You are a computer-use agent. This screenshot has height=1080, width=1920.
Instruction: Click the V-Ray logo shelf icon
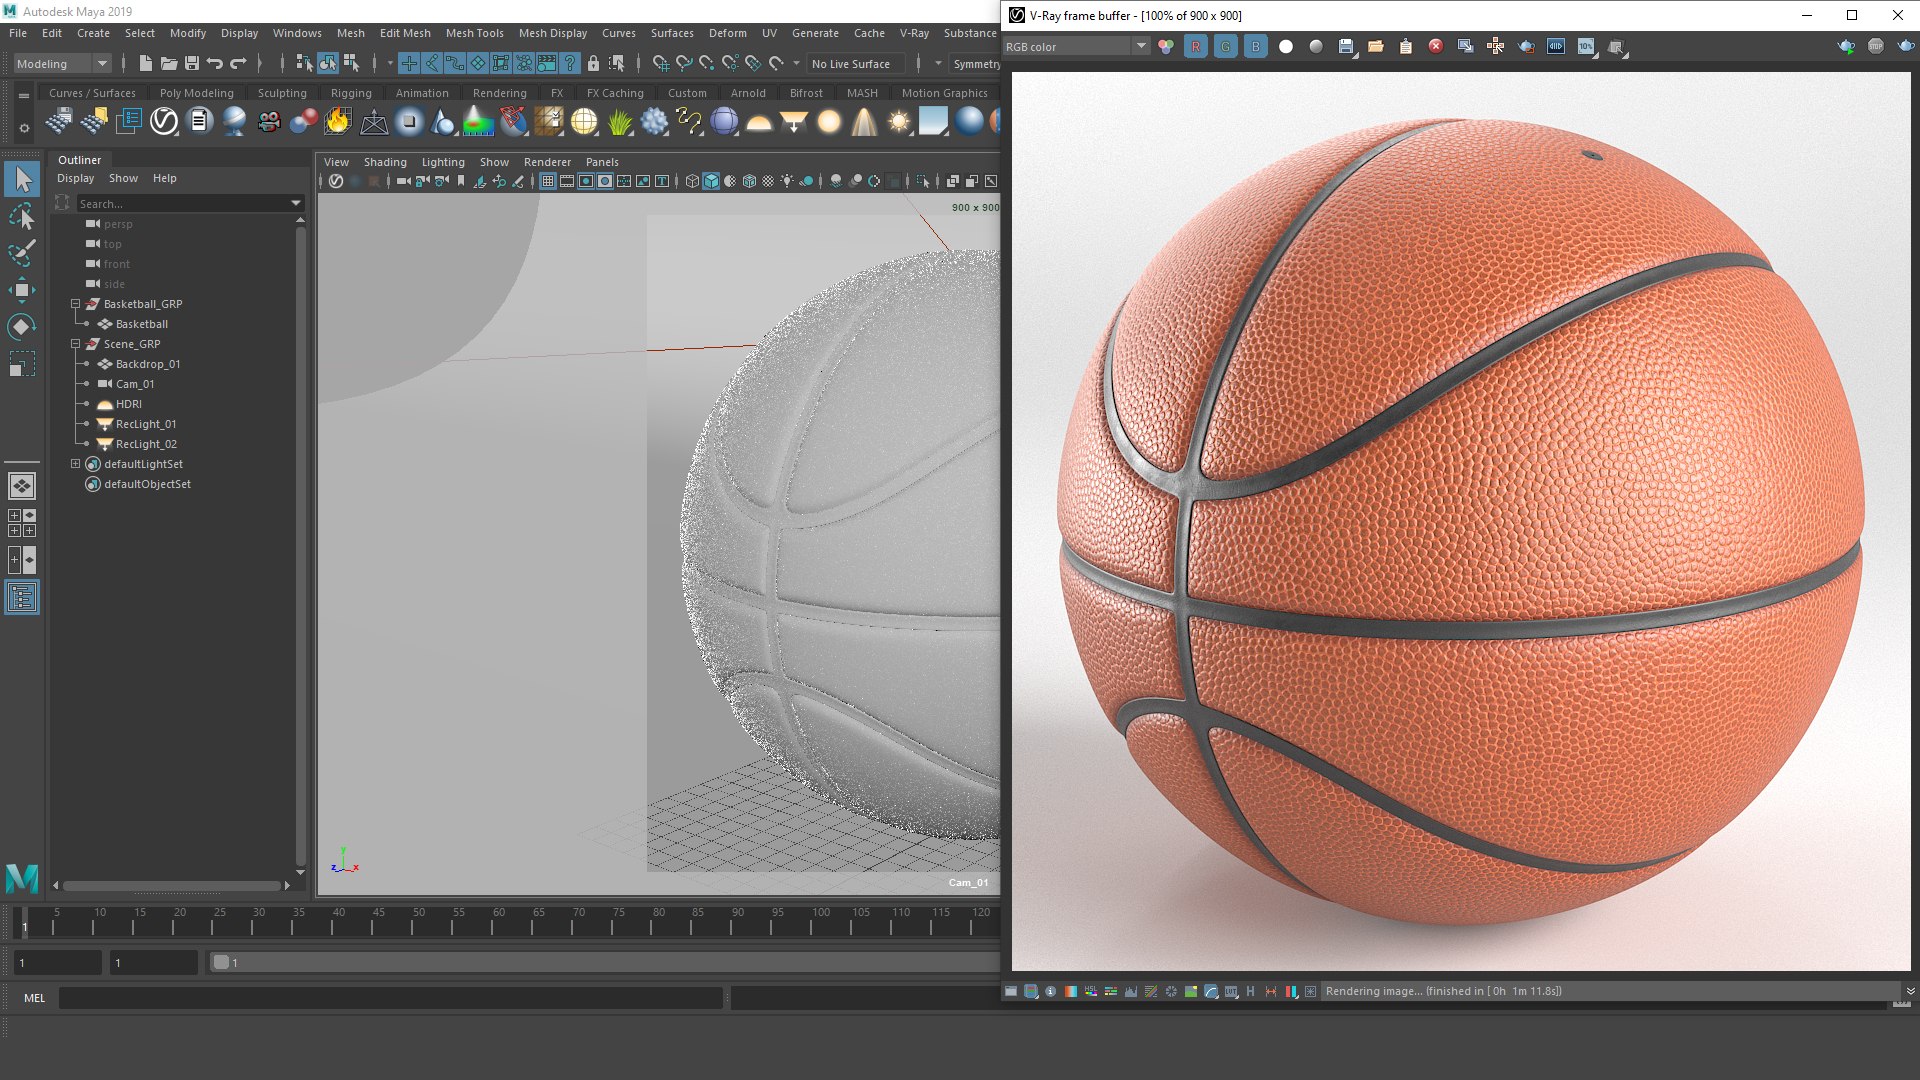pyautogui.click(x=164, y=122)
